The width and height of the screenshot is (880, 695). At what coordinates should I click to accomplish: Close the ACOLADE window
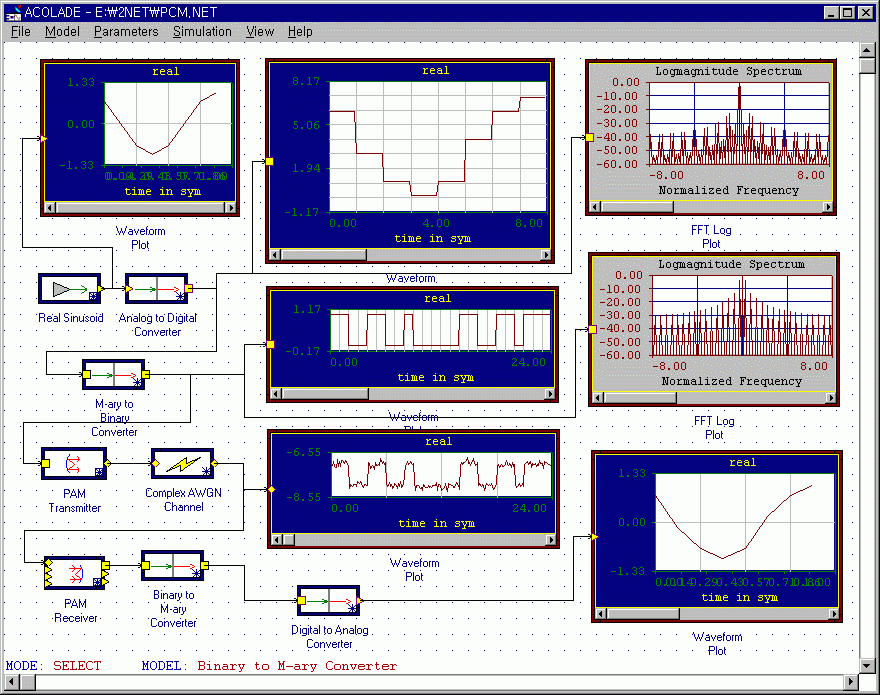(866, 12)
